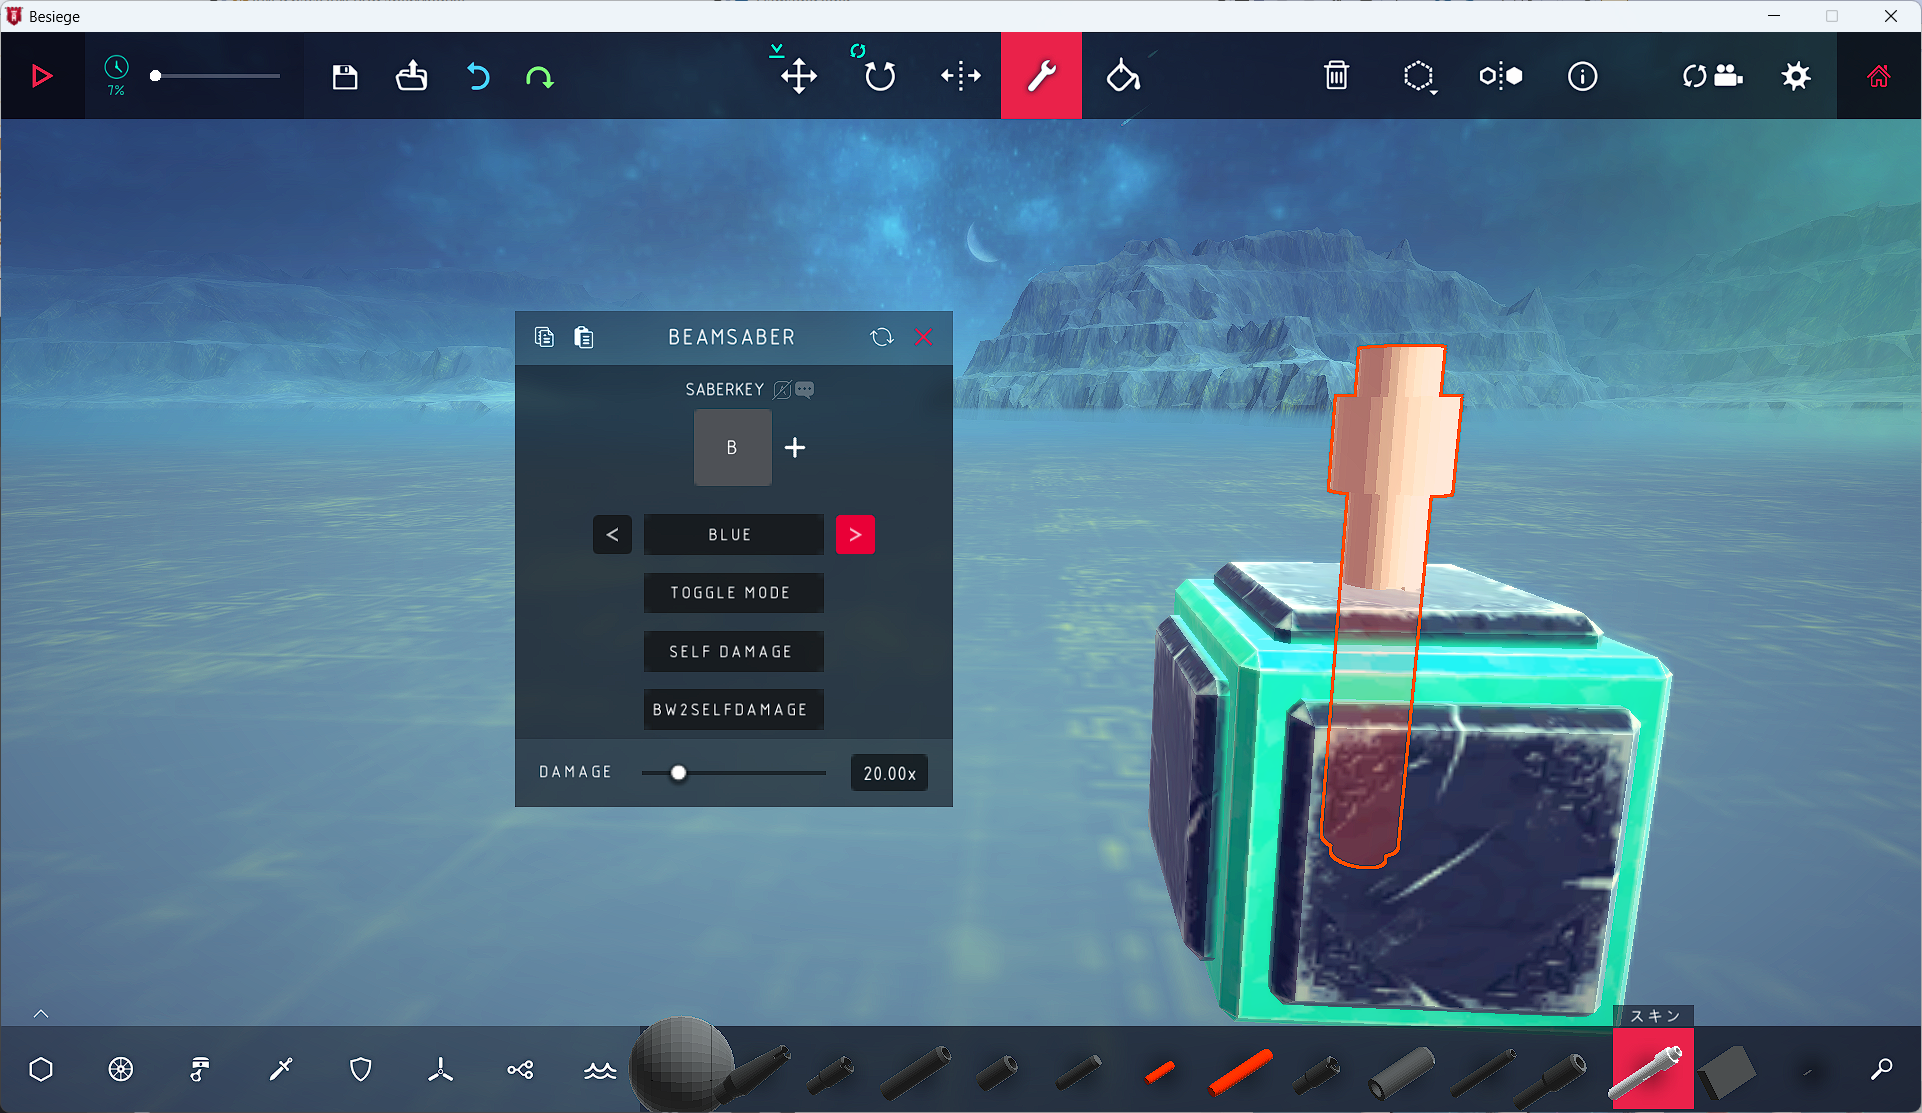Toggle the symmetry mirror tool
Viewport: 1922px width, 1113px height.
click(1500, 76)
